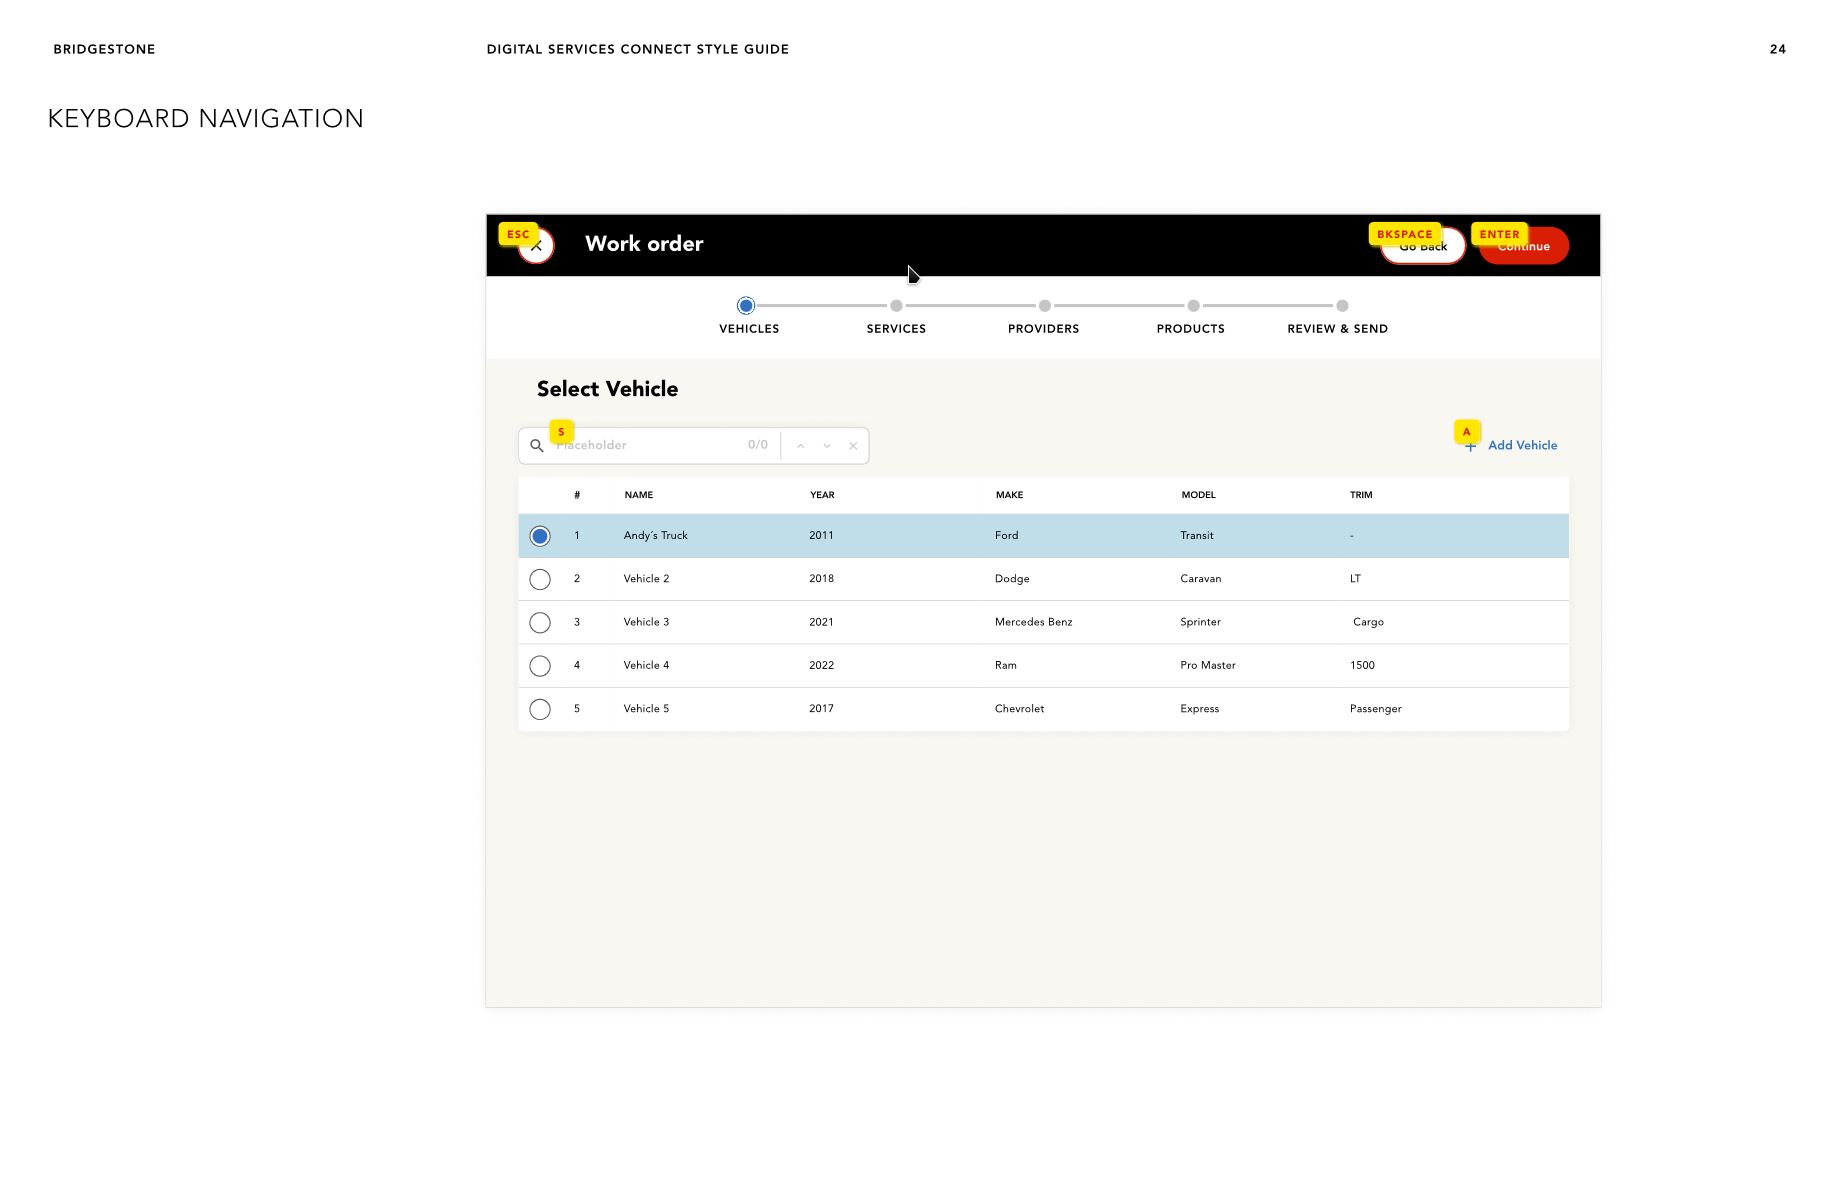This screenshot has width=1836, height=1185.
Task: Close the Work order with X icon
Action: pos(537,246)
